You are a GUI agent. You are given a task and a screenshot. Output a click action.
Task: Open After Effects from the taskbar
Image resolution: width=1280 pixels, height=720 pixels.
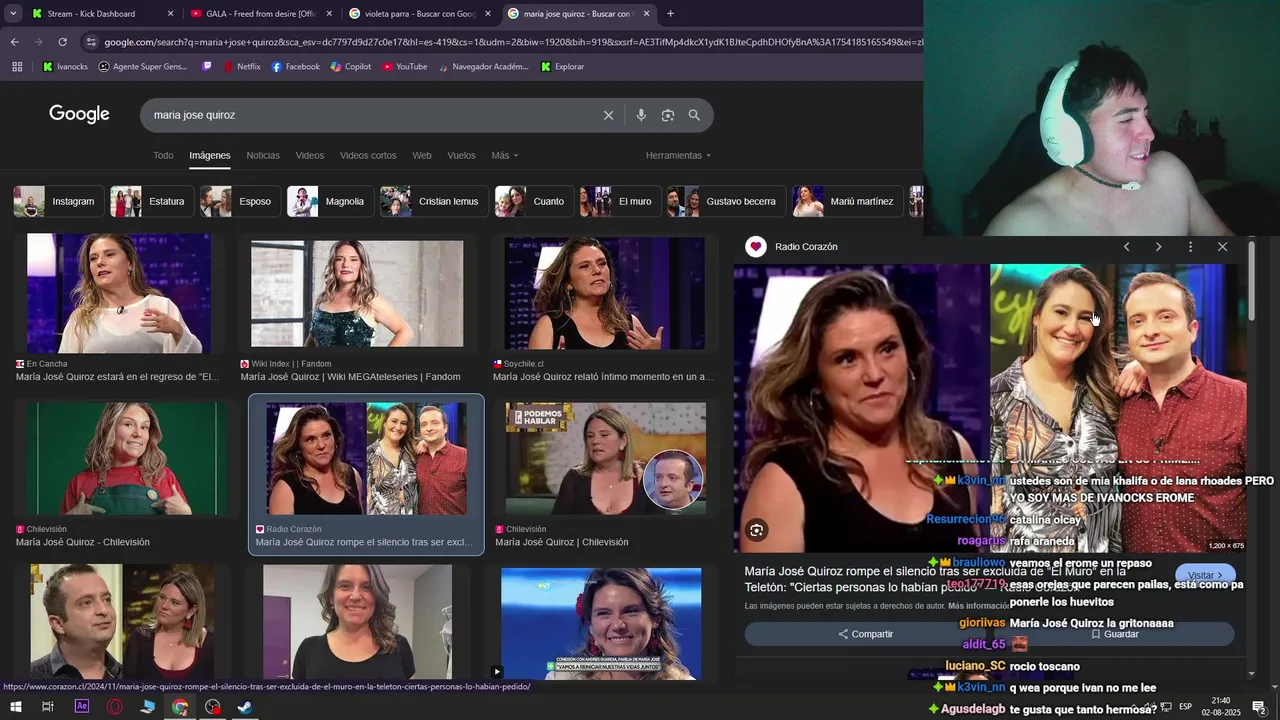[82, 707]
